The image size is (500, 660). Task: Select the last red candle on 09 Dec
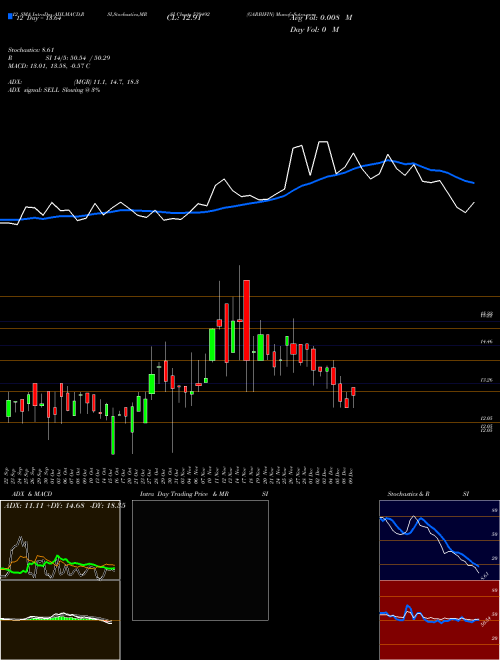pyautogui.click(x=354, y=391)
